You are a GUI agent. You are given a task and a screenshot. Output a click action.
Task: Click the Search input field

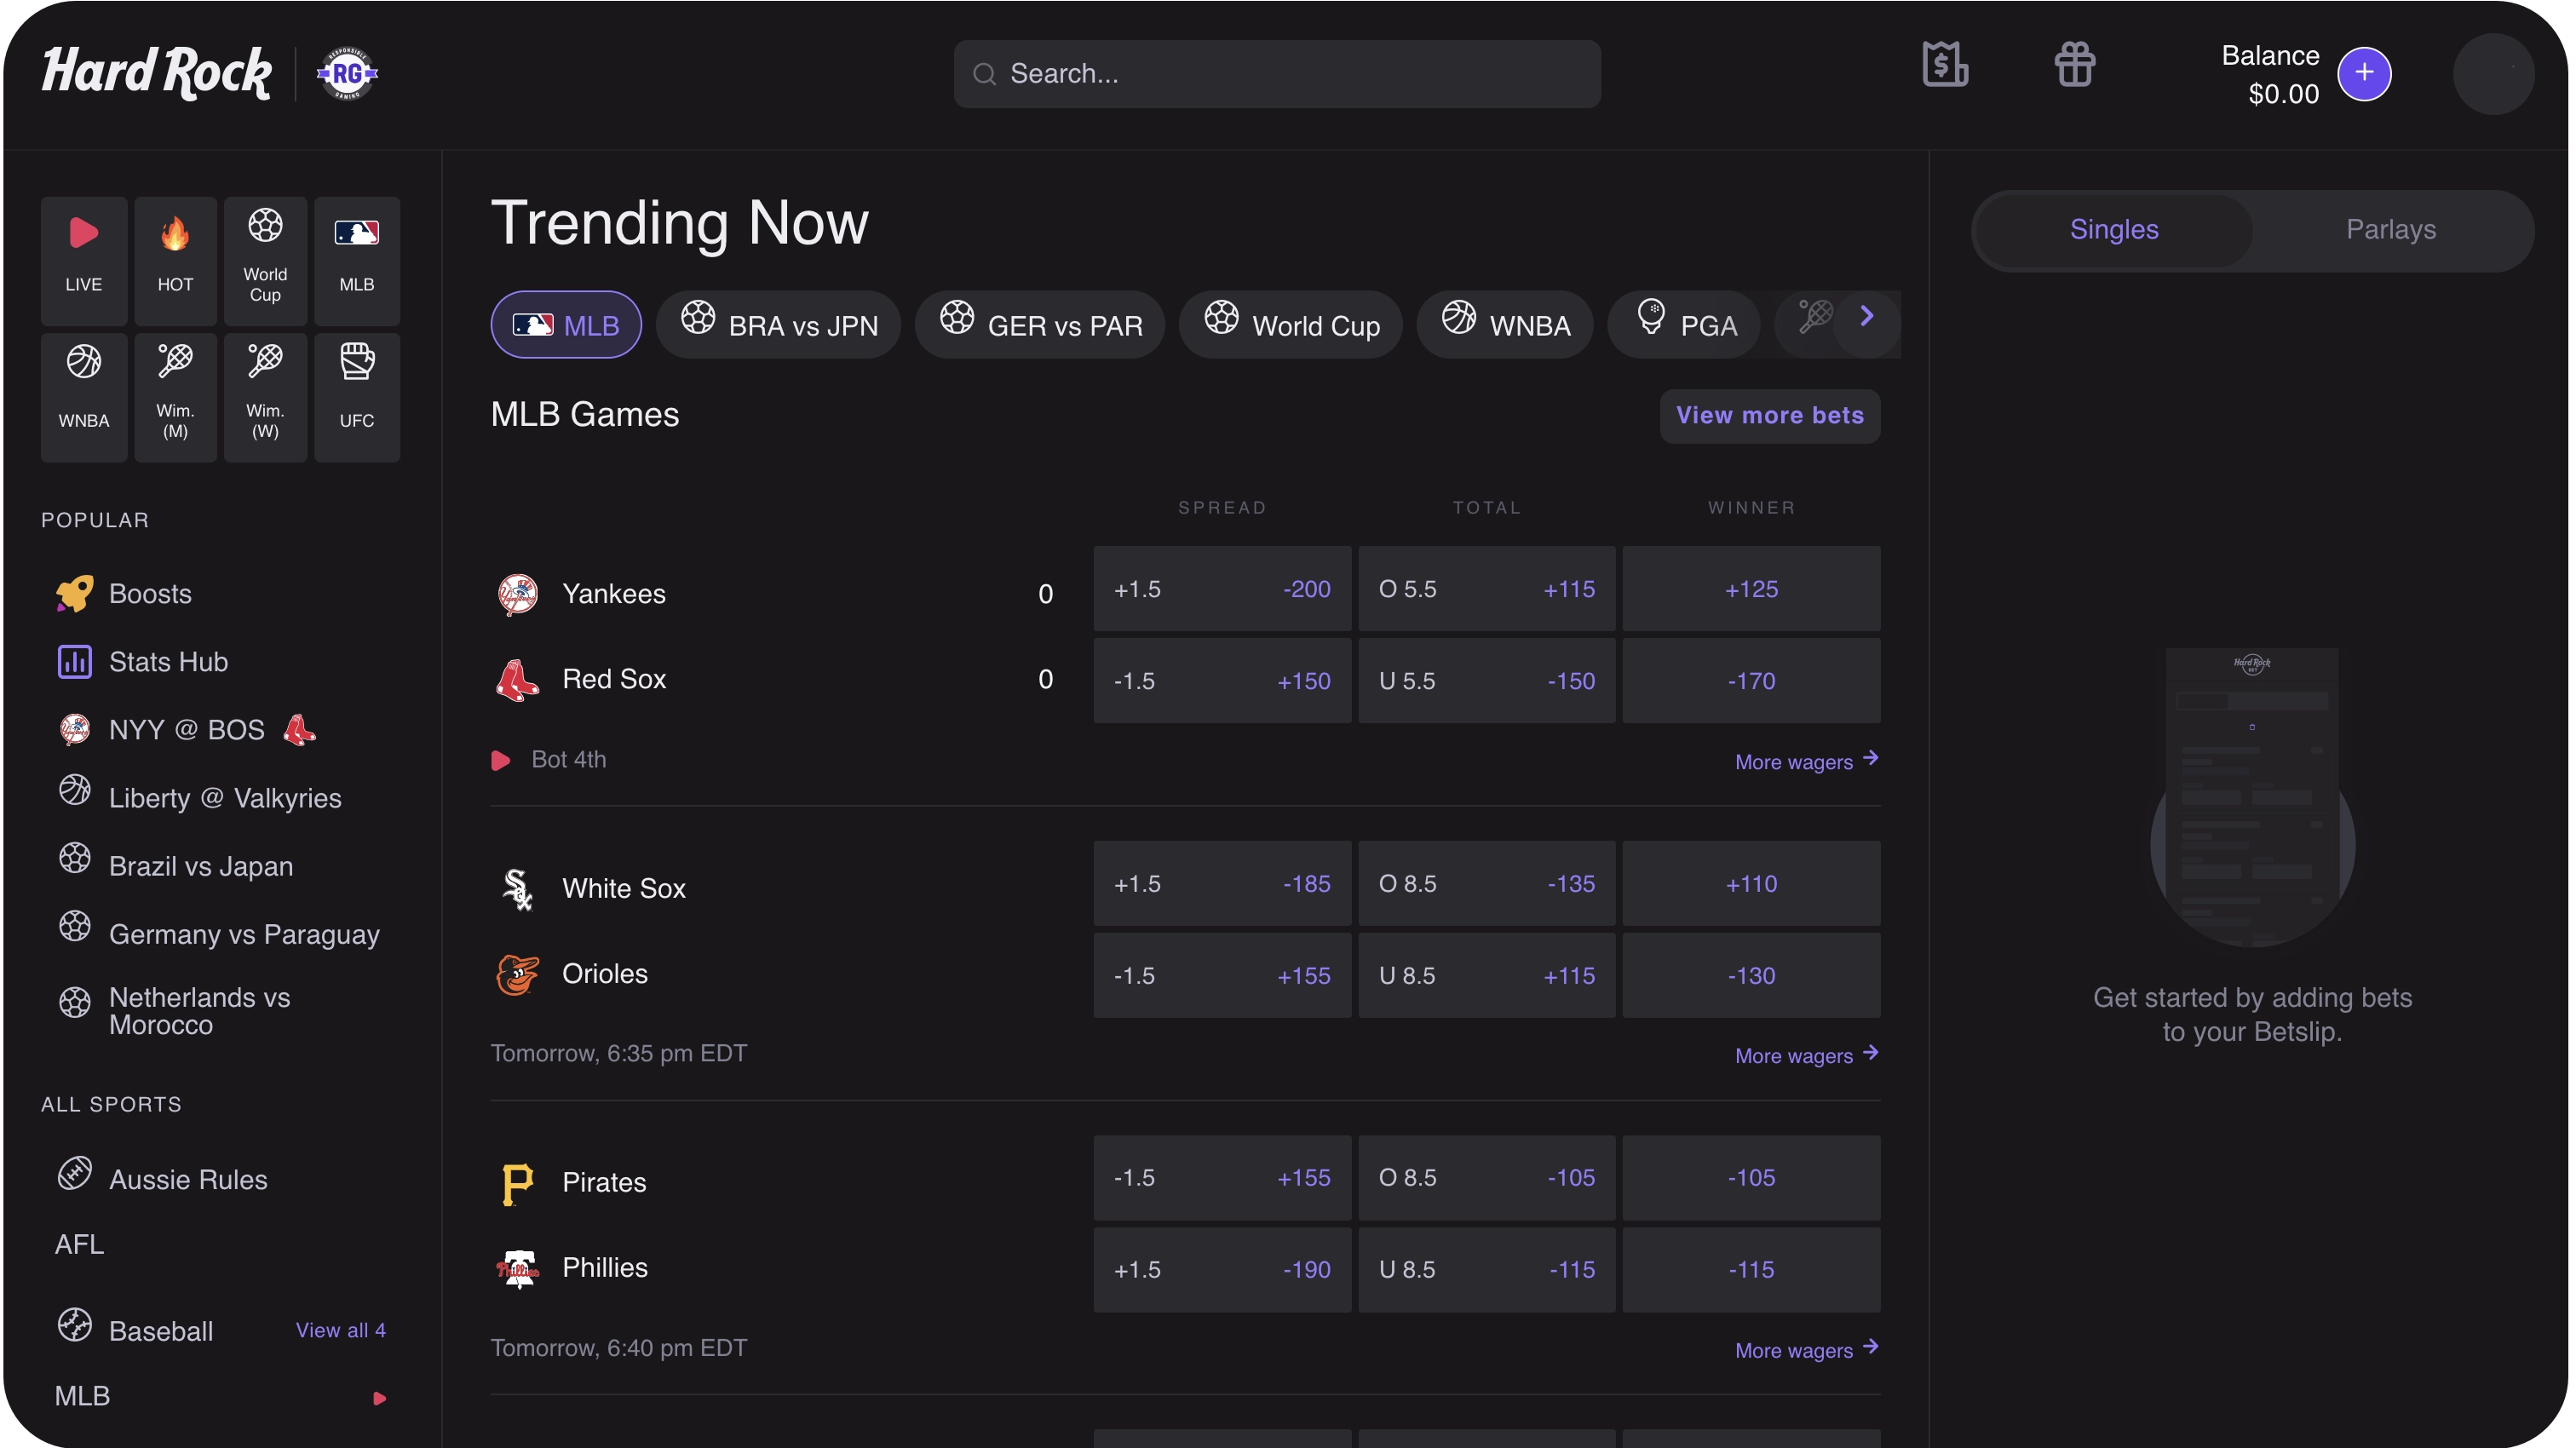1277,74
